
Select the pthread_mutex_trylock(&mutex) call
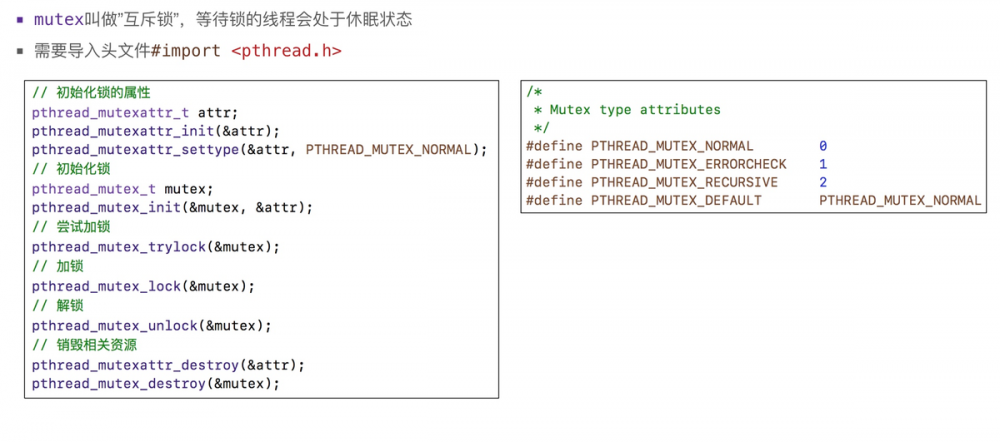pyautogui.click(x=156, y=246)
